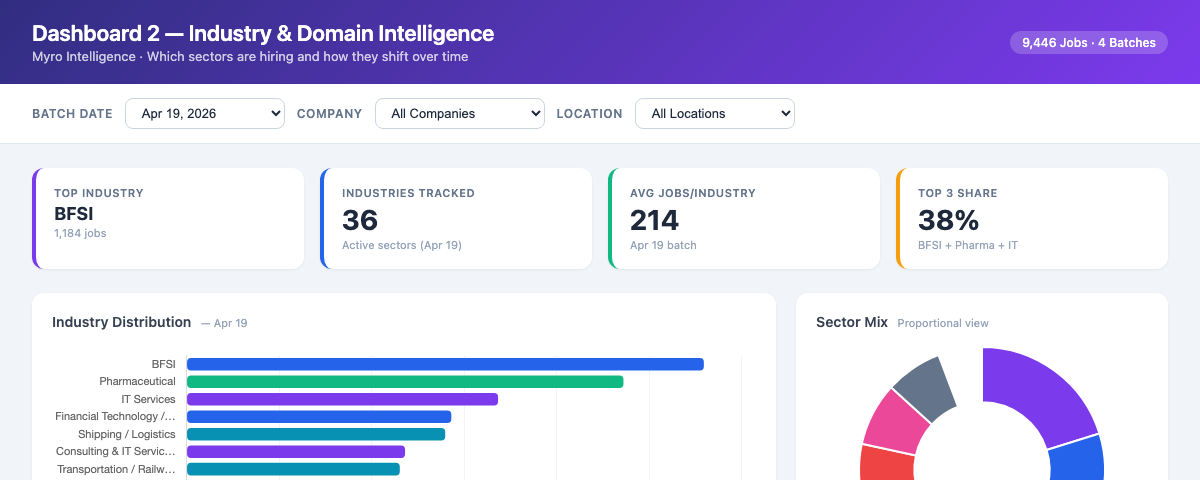
Task: Click the 9,446 Jobs · 4 Batches badge
Action: click(1088, 42)
